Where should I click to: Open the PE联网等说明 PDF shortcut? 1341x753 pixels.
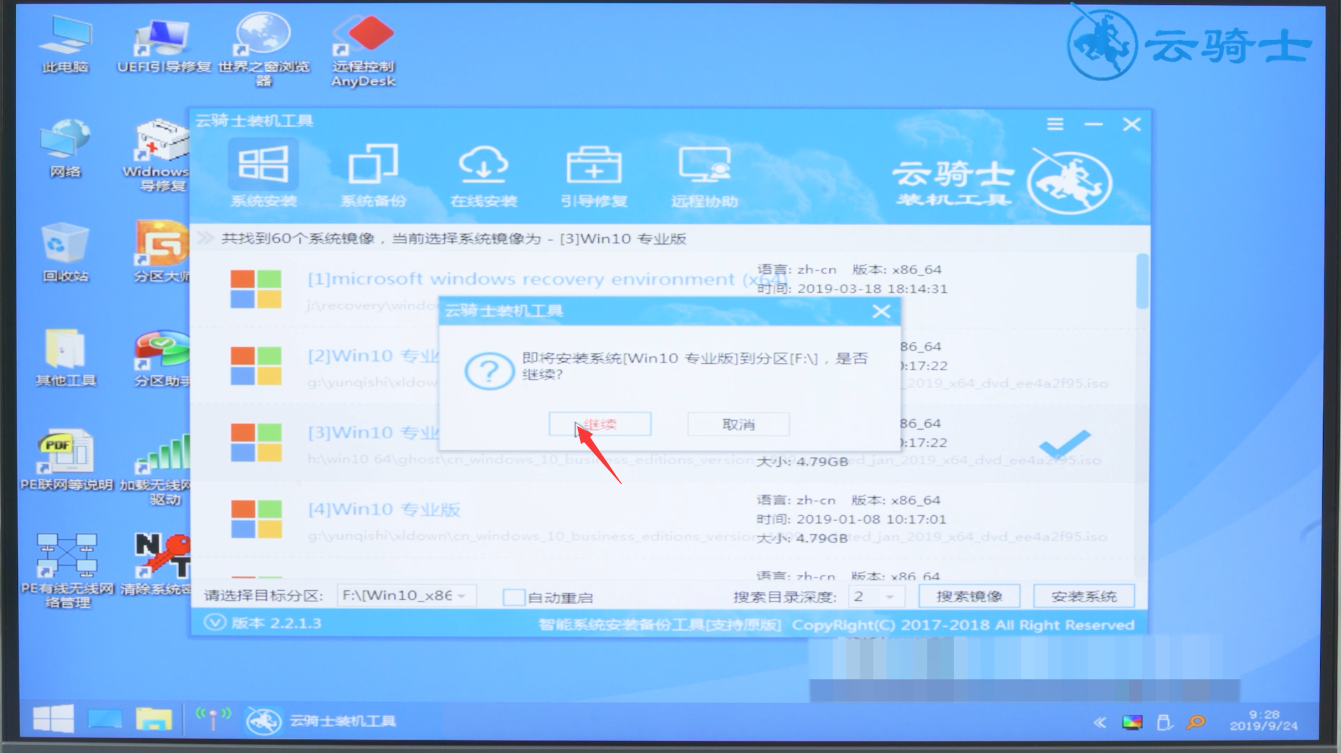(66, 461)
